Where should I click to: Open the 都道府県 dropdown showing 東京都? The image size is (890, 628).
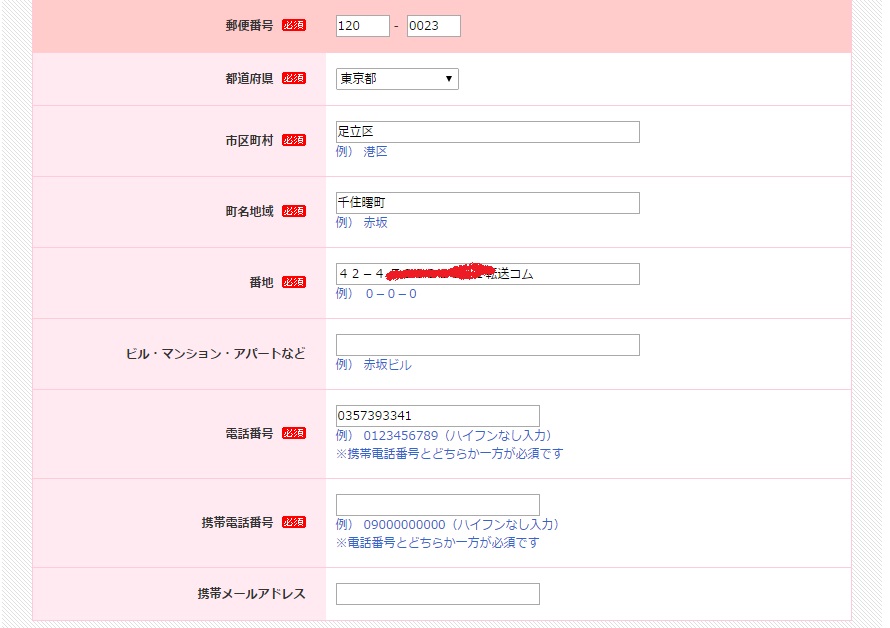[397, 79]
